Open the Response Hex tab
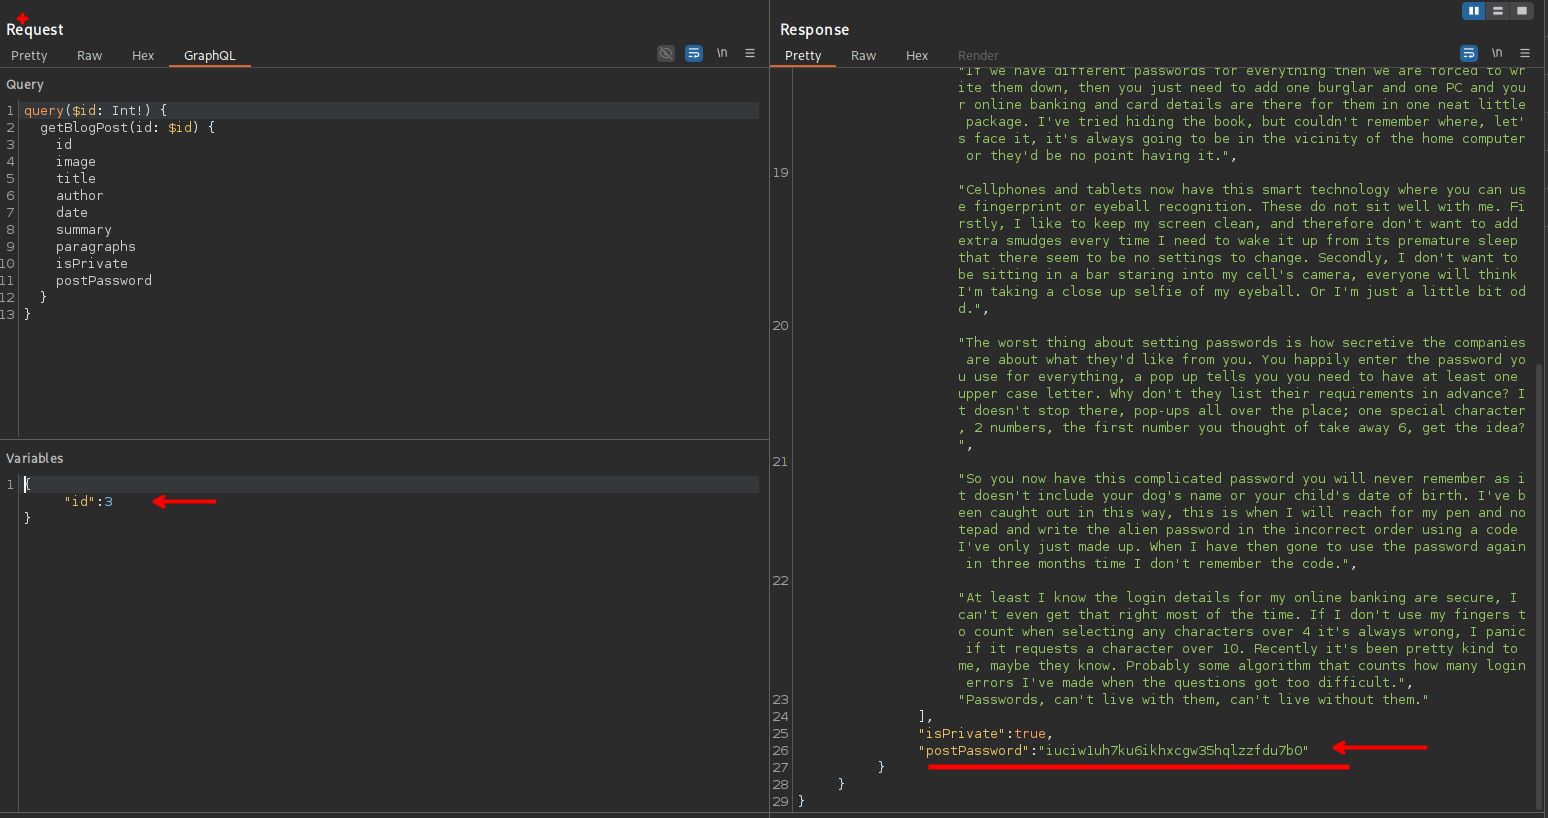Screen dimensions: 1548x818 tap(917, 56)
